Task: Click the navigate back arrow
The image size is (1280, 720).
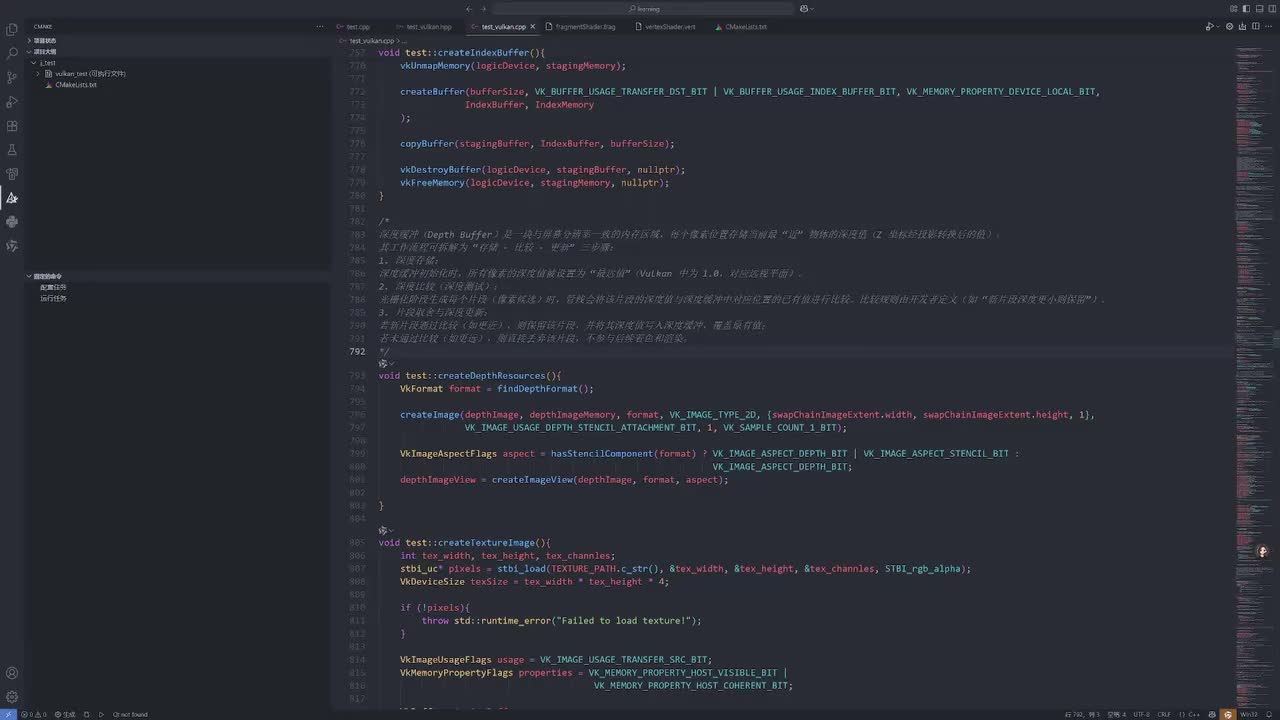Action: click(469, 9)
